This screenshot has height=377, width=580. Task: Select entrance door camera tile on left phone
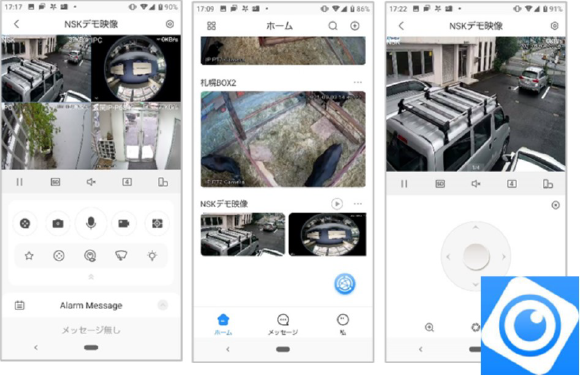click(136, 136)
